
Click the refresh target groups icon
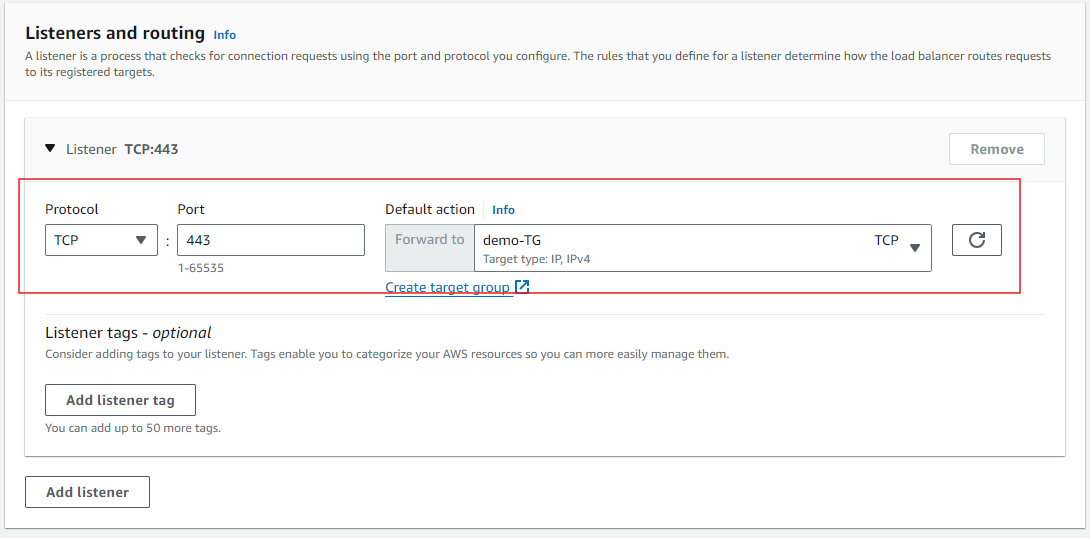pos(976,240)
